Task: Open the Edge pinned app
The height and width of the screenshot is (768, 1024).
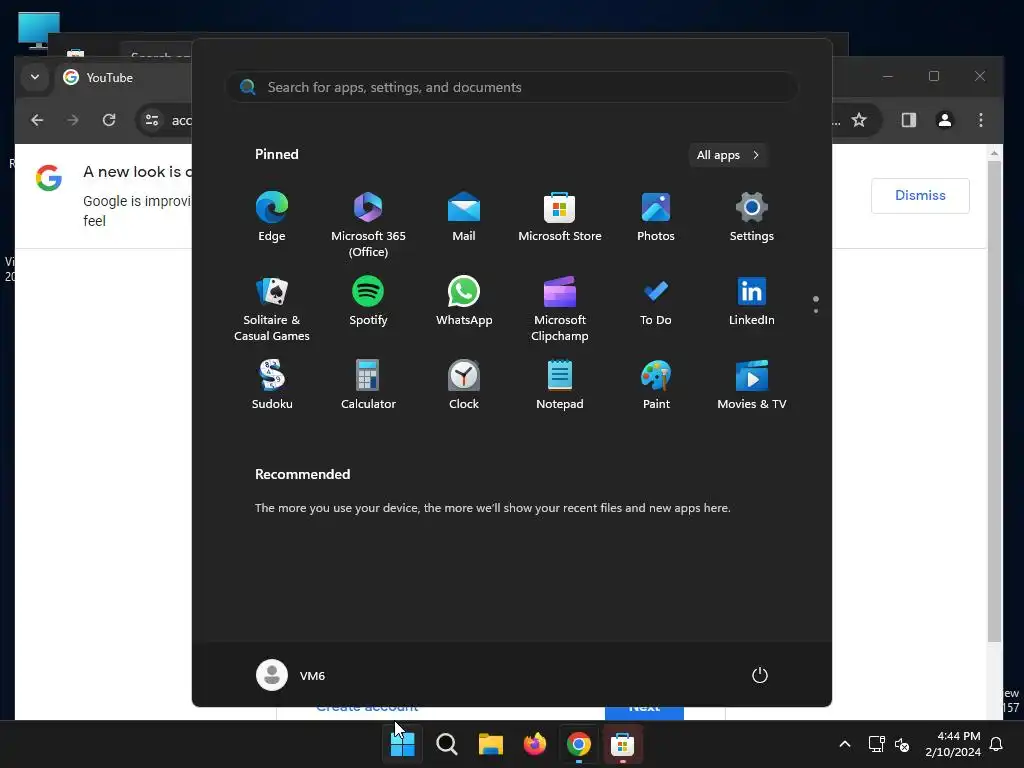Action: (x=272, y=217)
